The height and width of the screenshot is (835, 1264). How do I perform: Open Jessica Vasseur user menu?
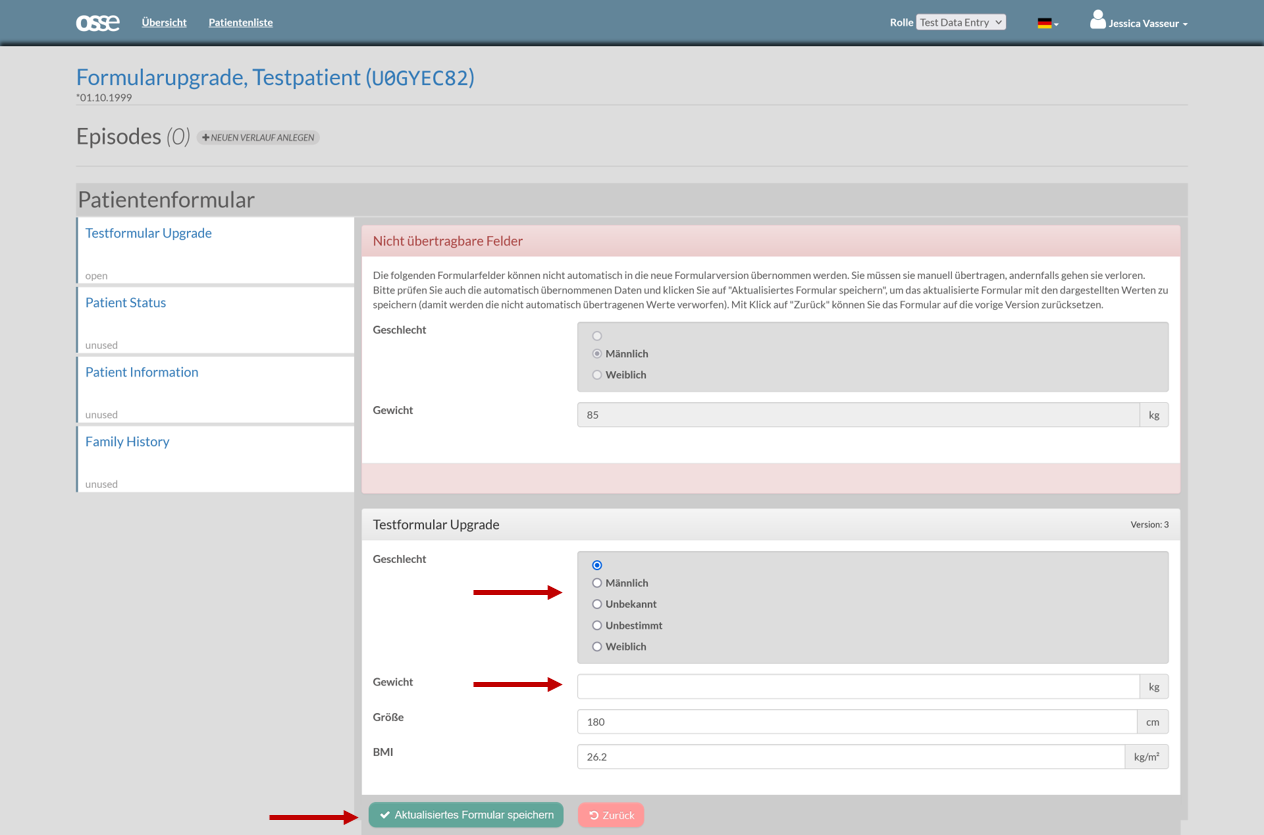[1147, 23]
